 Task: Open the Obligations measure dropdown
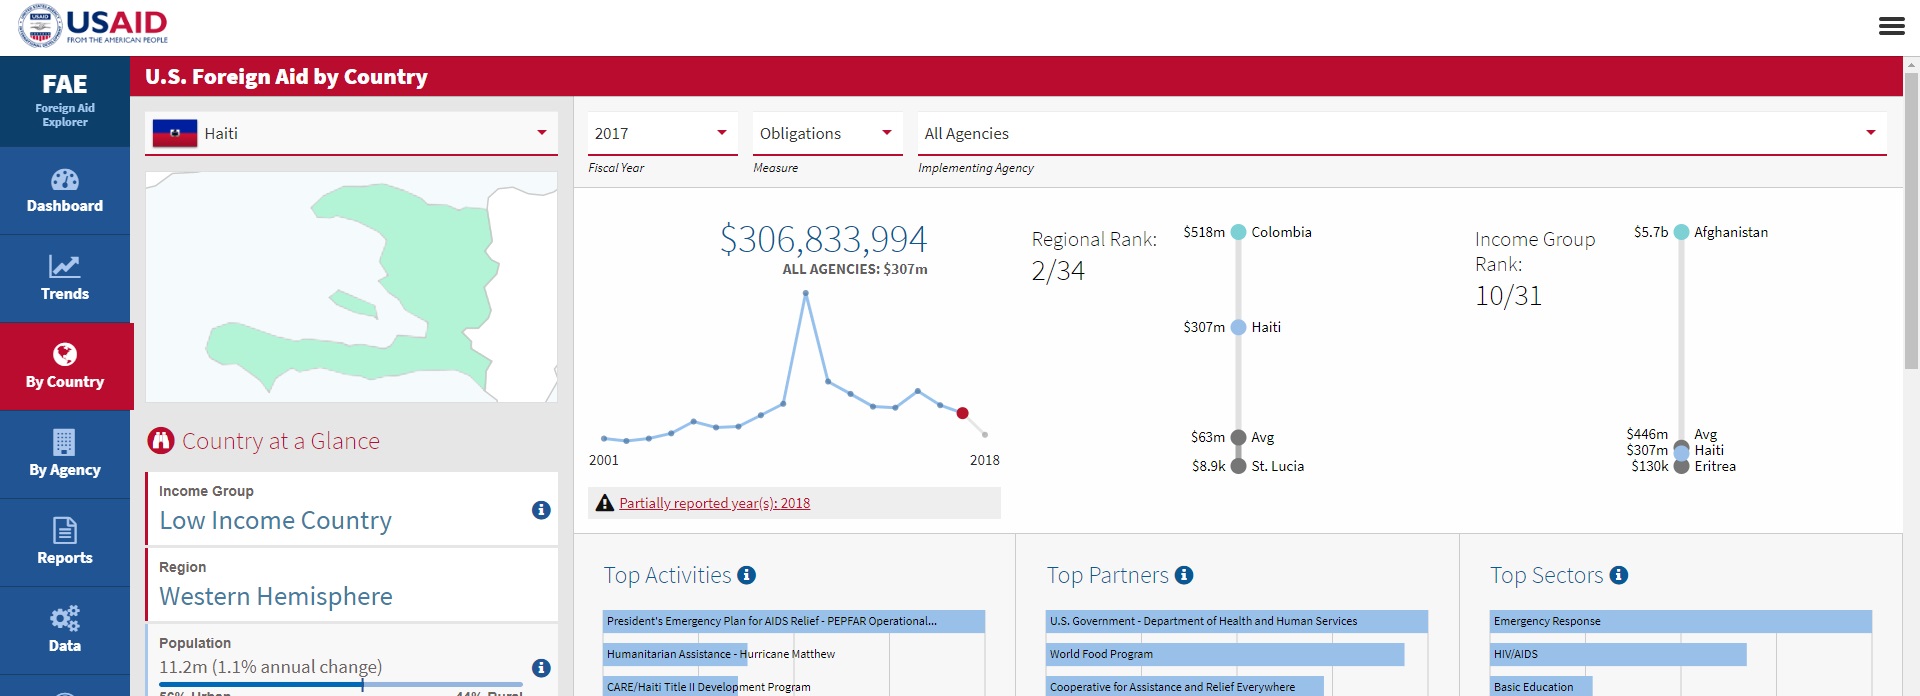click(827, 133)
